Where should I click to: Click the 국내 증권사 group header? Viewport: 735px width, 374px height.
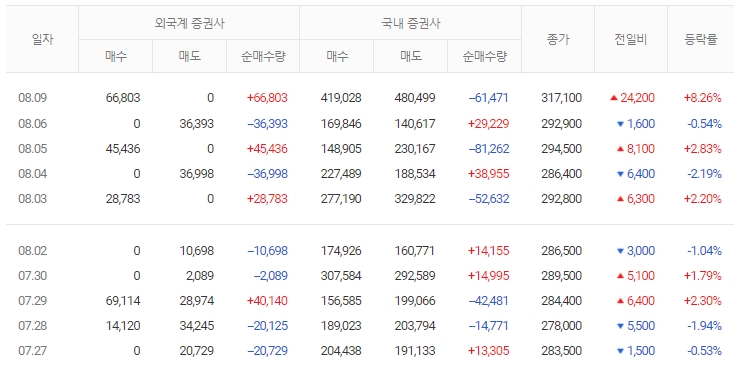pyautogui.click(x=411, y=23)
